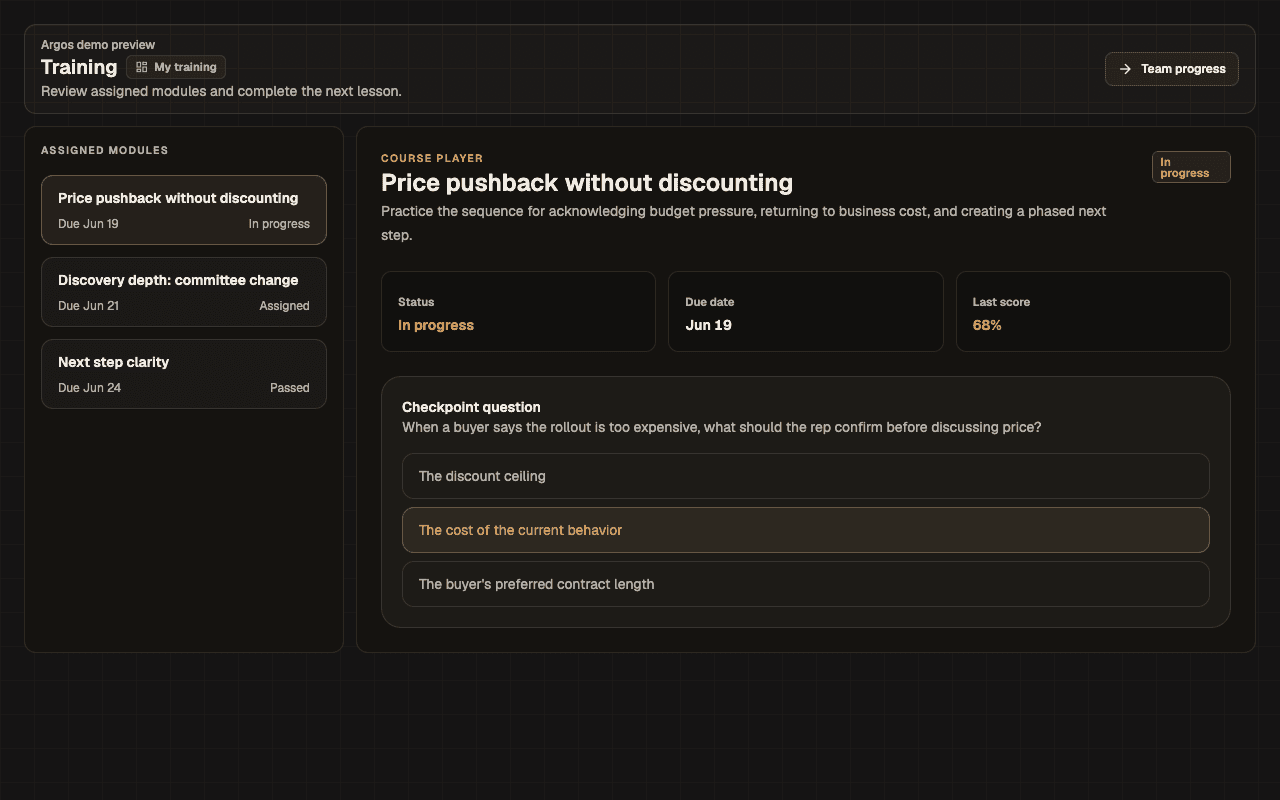This screenshot has width=1280, height=800.
Task: Click the grid icon in My training badge
Action: [x=141, y=67]
